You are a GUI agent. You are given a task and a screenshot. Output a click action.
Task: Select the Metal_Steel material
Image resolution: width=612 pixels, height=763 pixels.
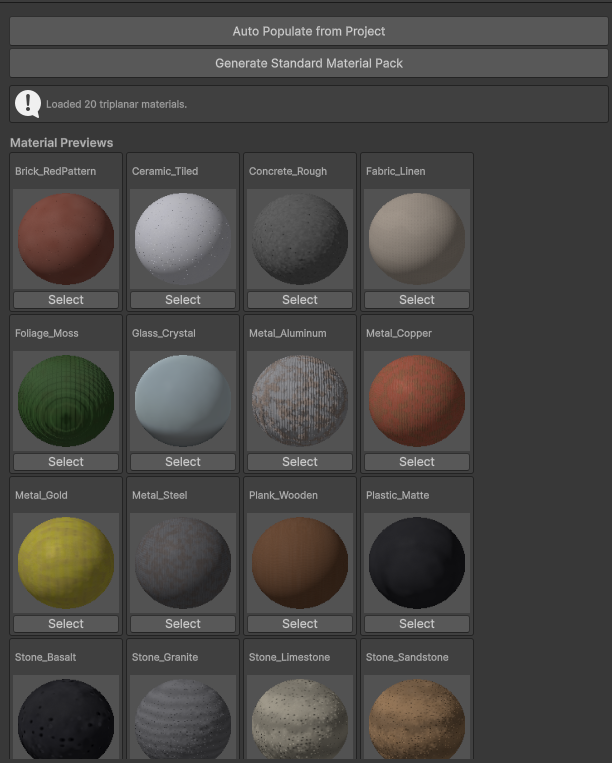pos(183,624)
